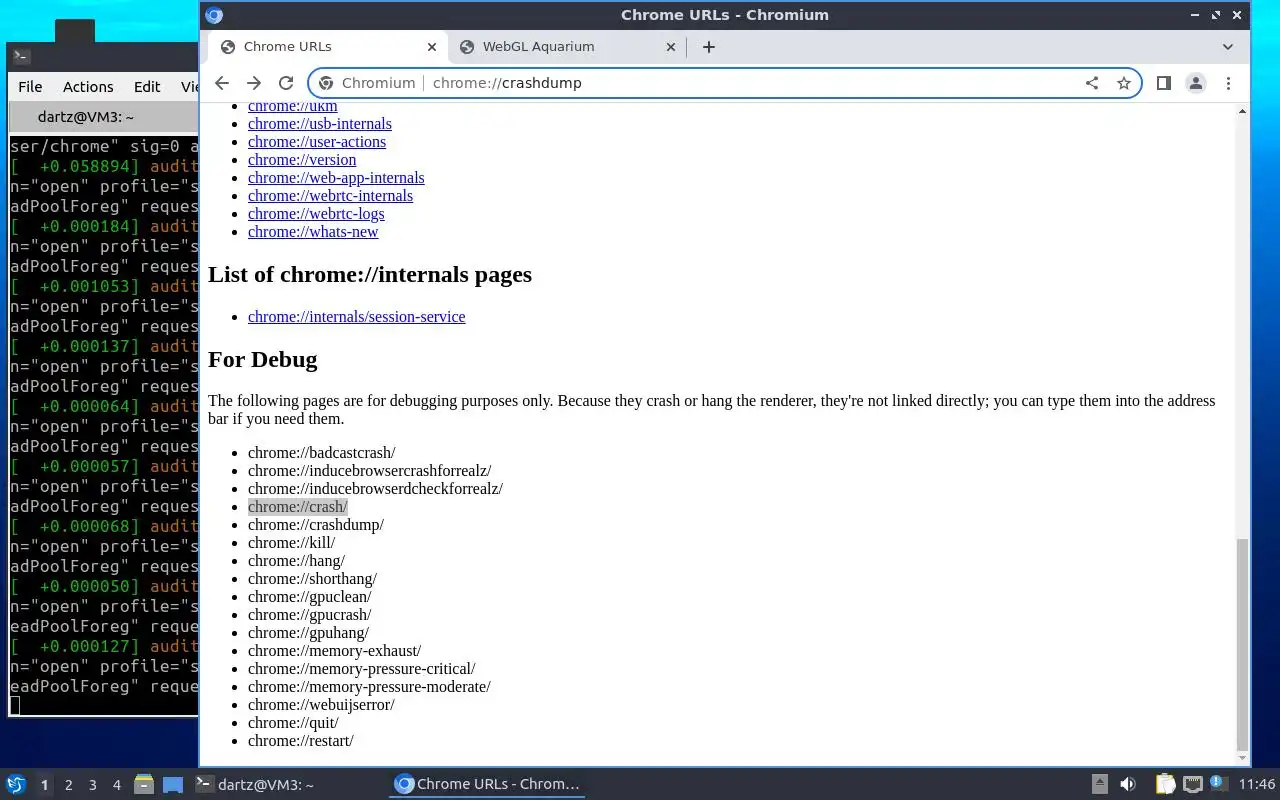Click the removable media eject tray icon

1099,785
